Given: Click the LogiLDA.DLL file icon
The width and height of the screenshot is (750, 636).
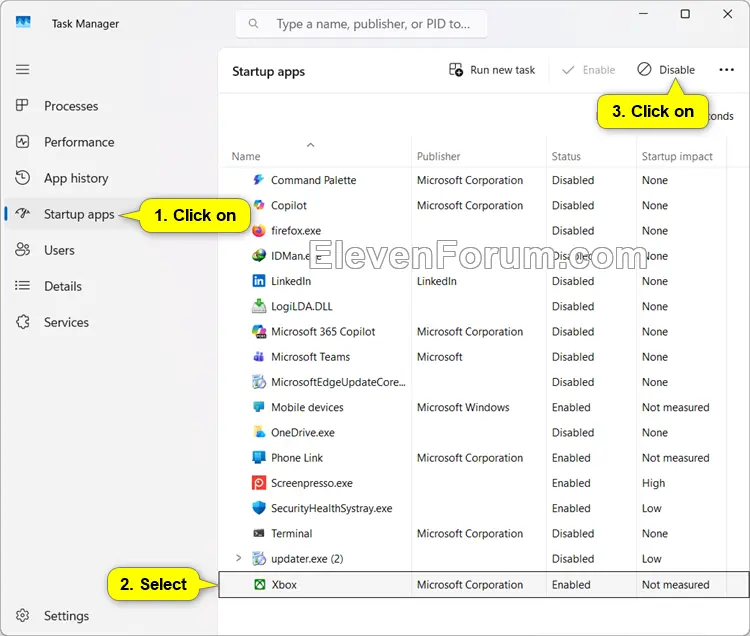Looking at the screenshot, I should 259,306.
